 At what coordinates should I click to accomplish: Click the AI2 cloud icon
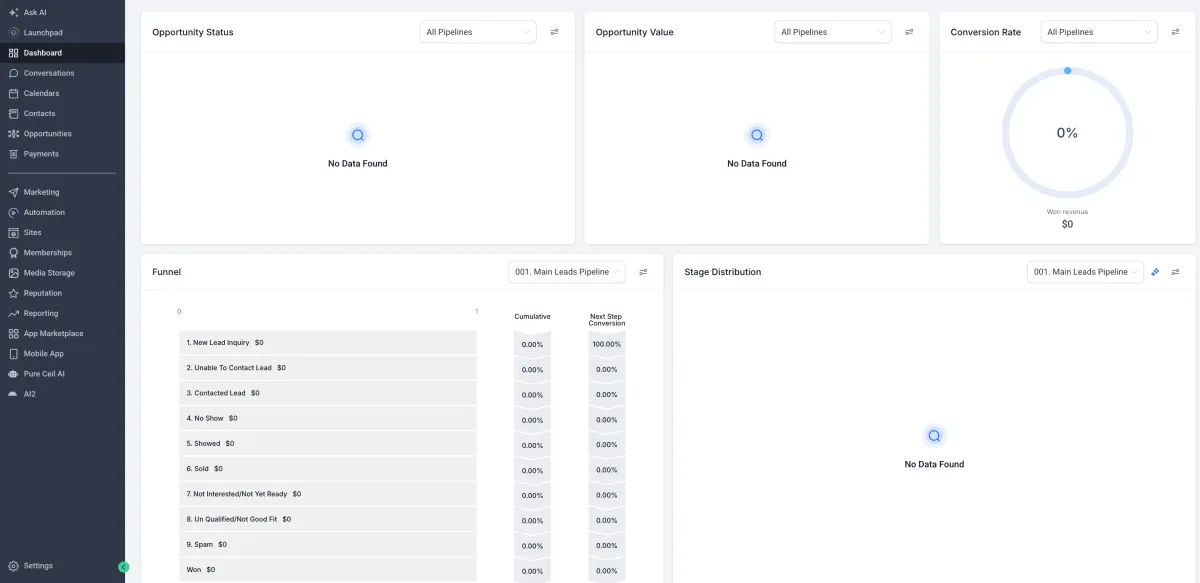[x=14, y=394]
